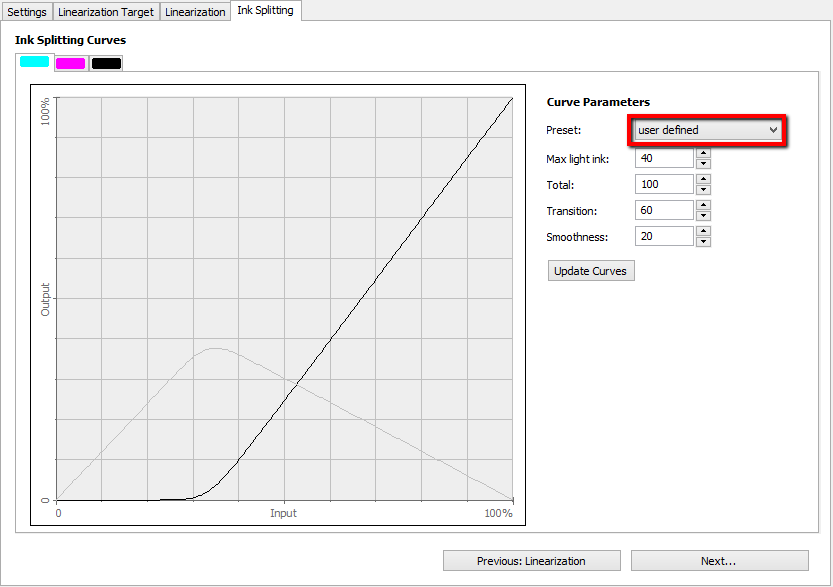
Task: Click the Max light ink input field
Action: 664,158
